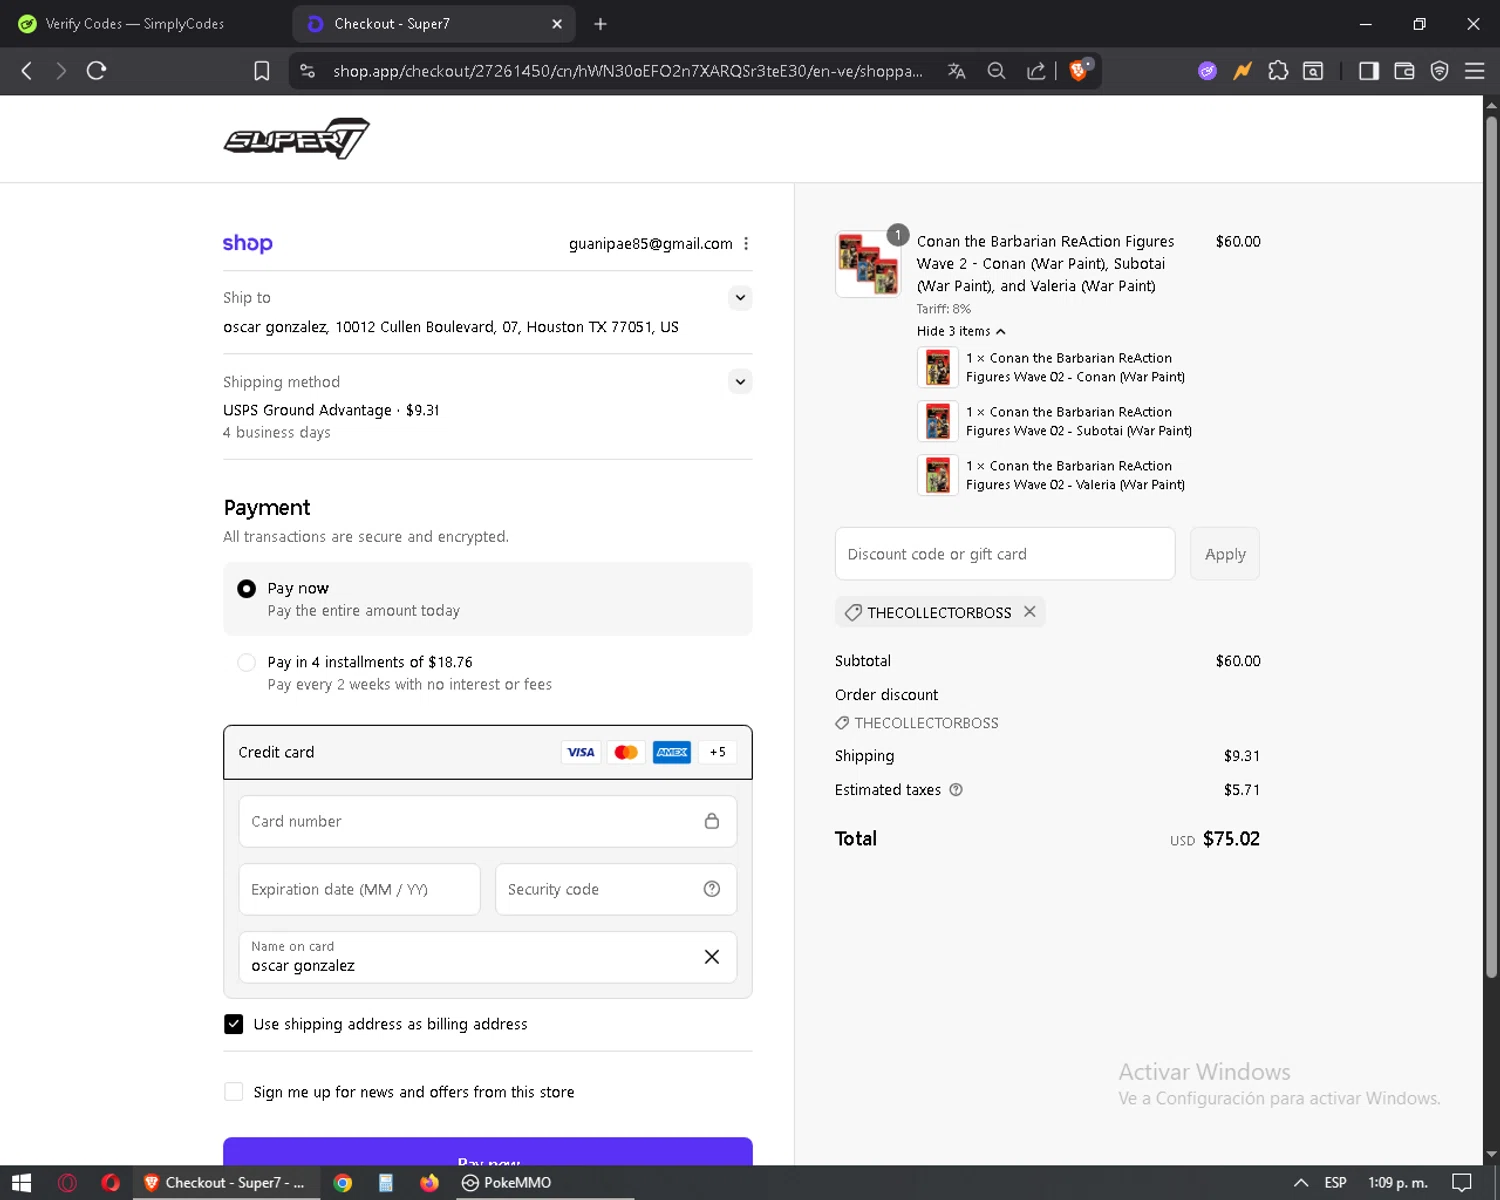Click the Super7 logo
Image resolution: width=1500 pixels, height=1200 pixels.
point(296,139)
